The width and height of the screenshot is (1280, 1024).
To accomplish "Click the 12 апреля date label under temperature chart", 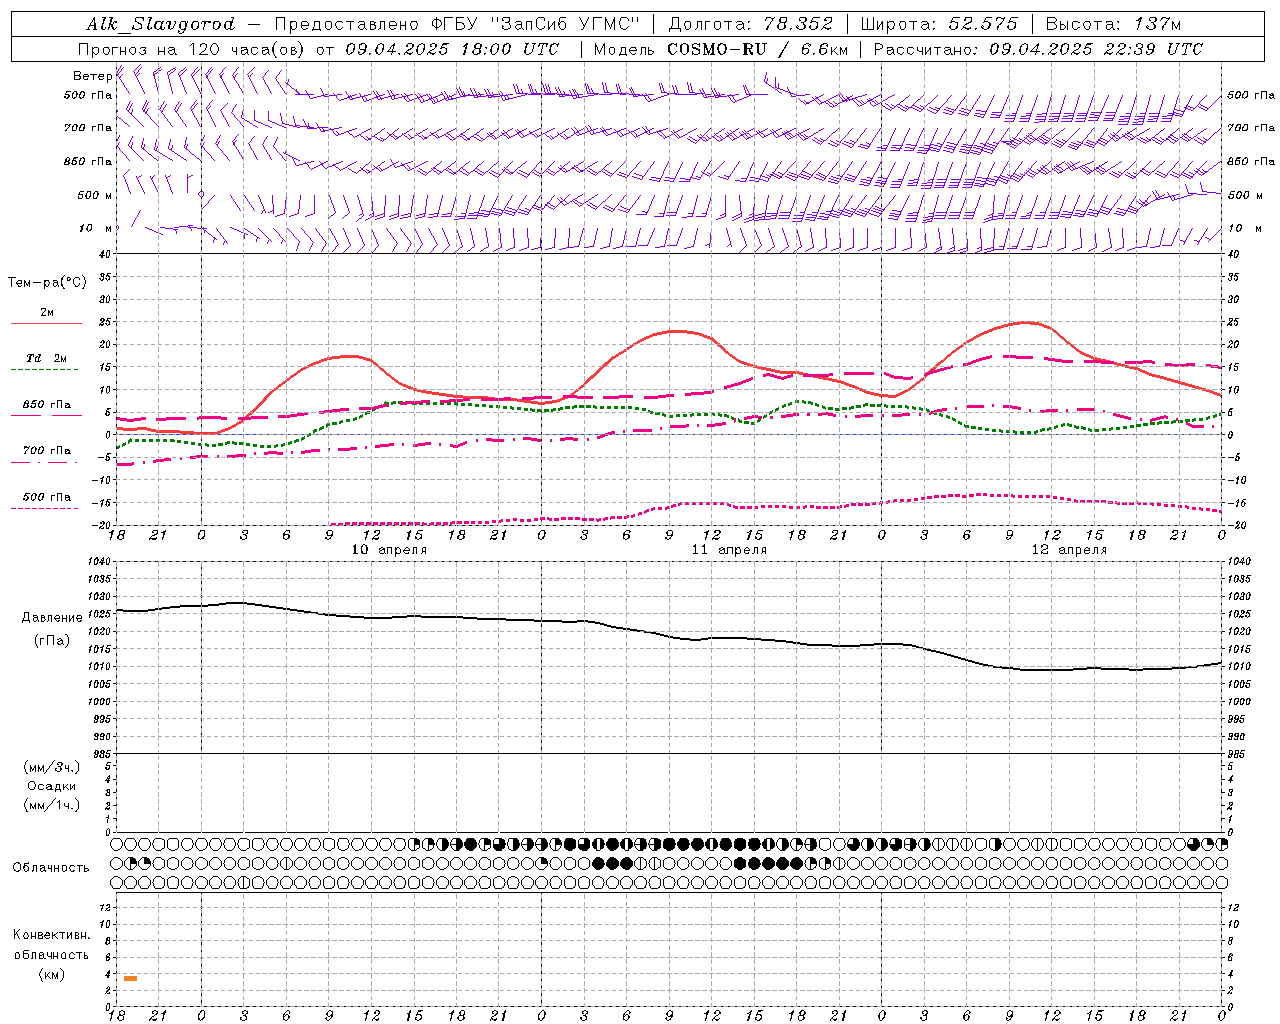I will (1069, 550).
